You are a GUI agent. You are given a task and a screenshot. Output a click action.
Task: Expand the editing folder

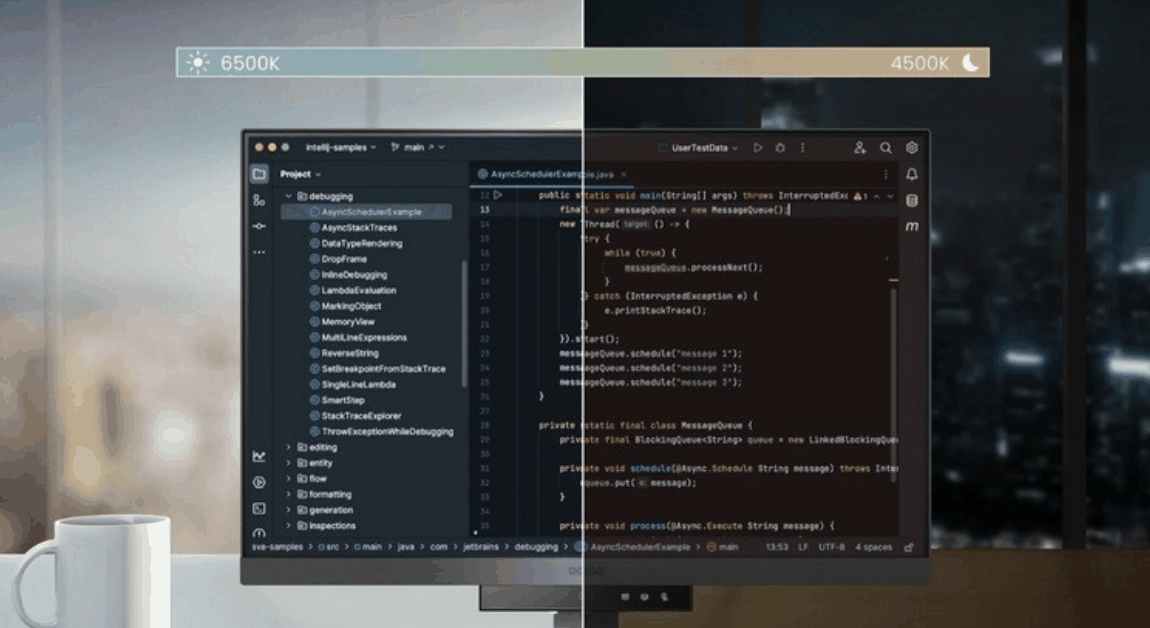[289, 448]
